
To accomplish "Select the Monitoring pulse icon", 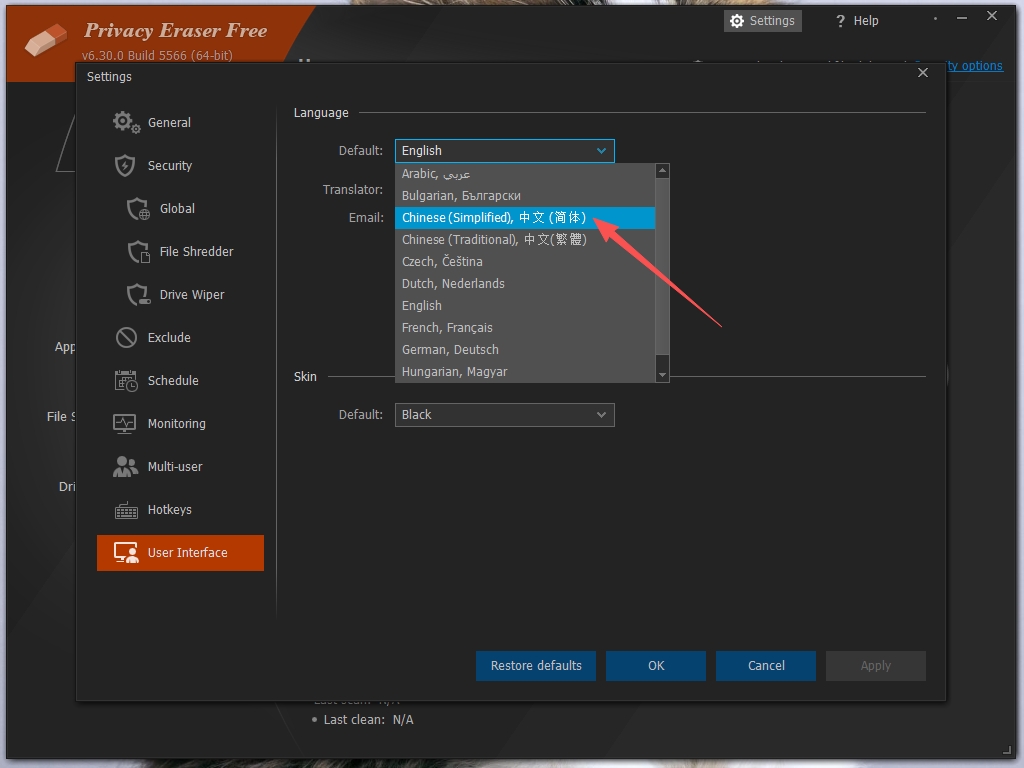I will pyautogui.click(x=125, y=424).
